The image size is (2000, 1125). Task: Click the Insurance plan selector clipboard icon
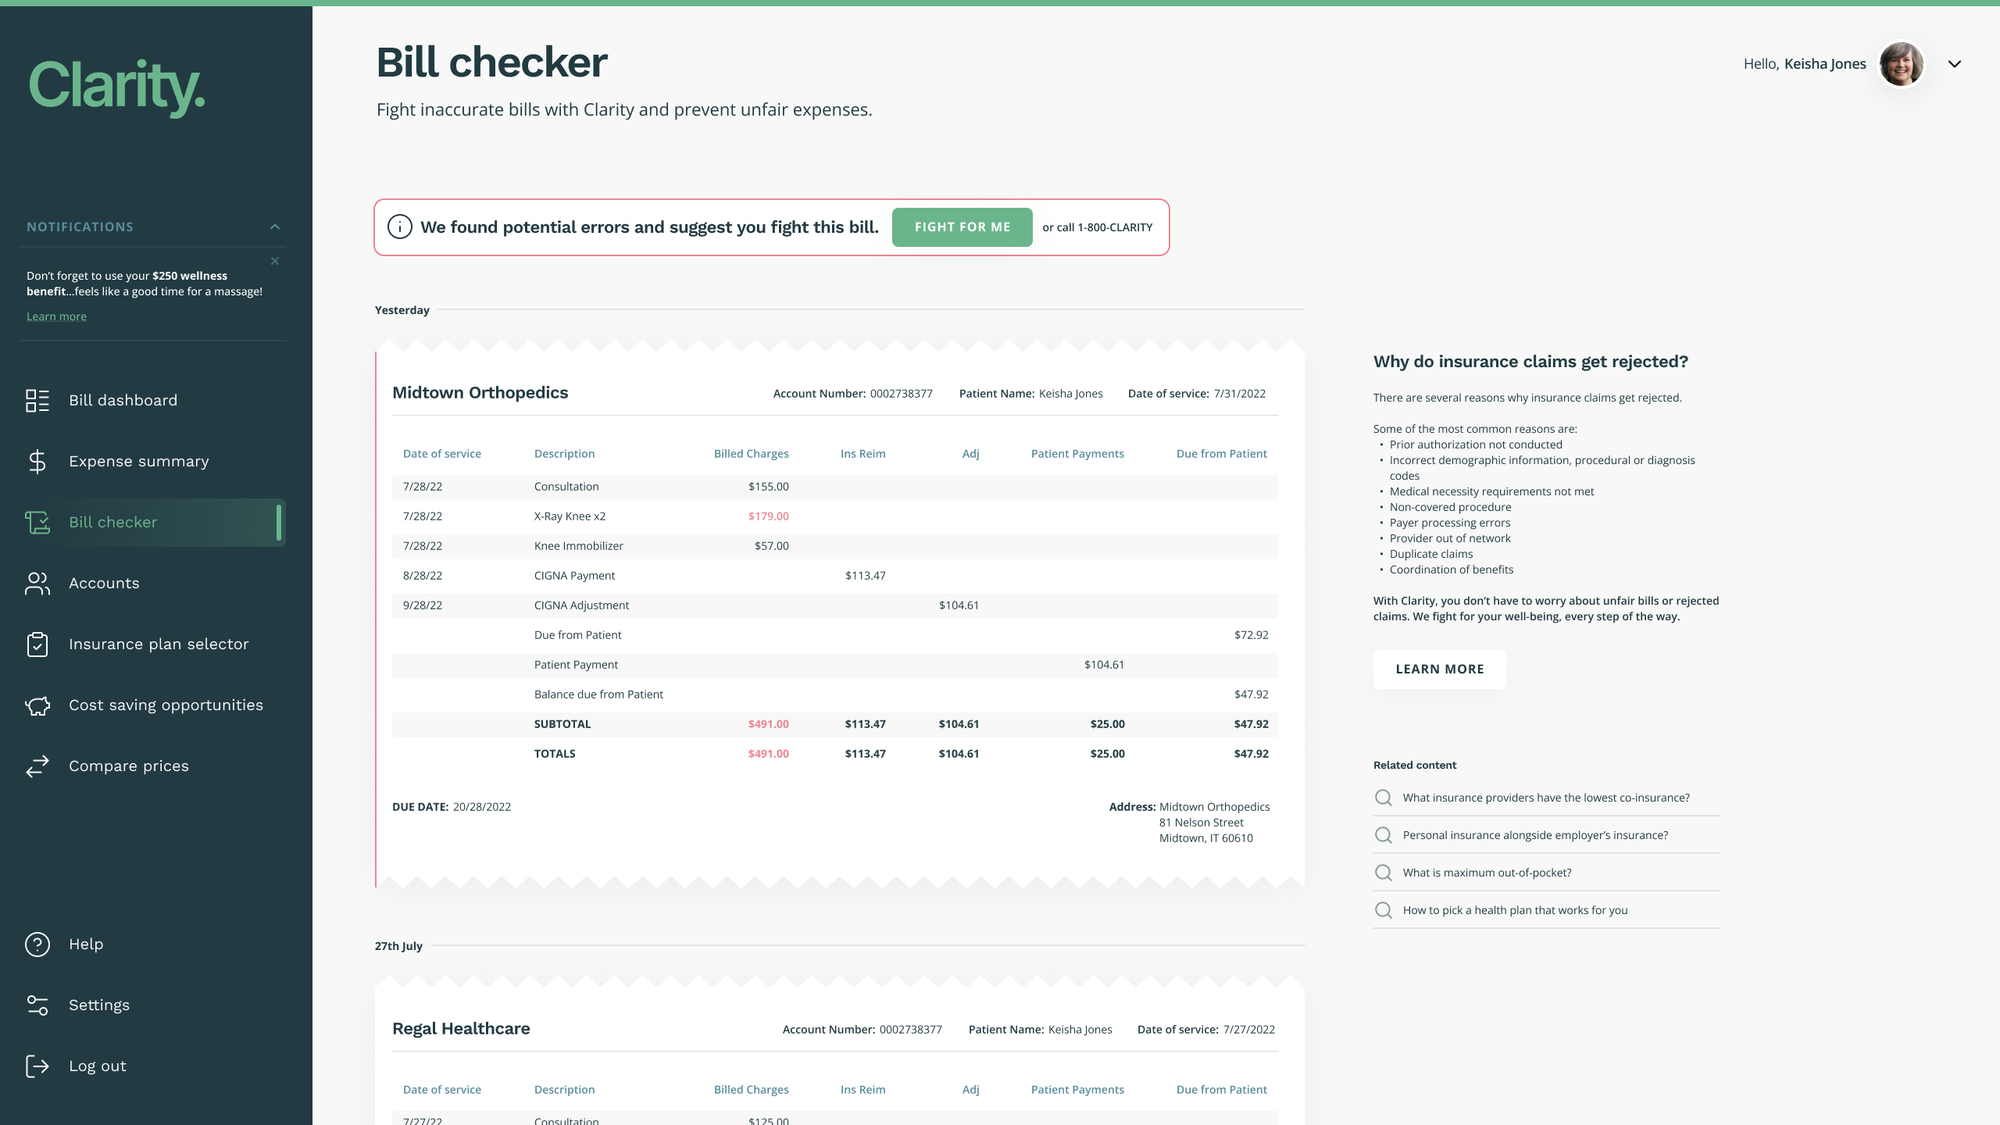click(37, 644)
